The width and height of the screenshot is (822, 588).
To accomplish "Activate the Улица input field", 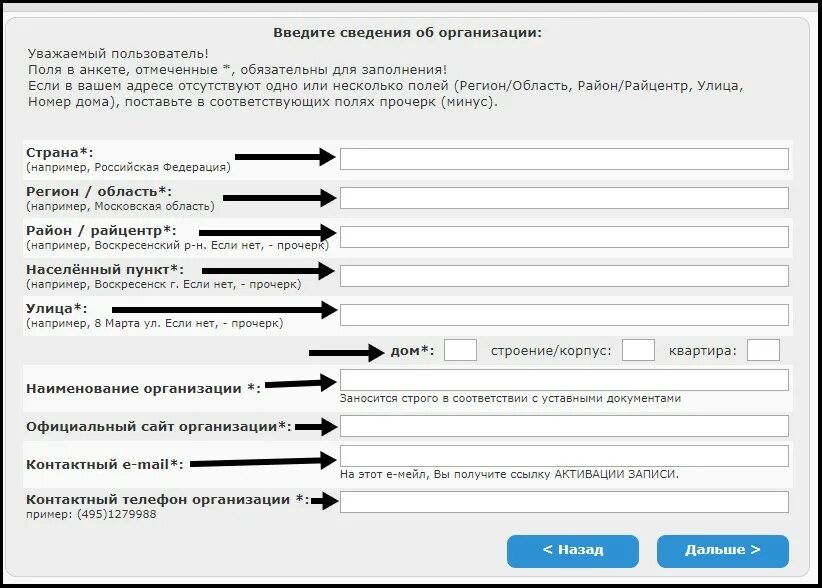I will click(x=564, y=315).
